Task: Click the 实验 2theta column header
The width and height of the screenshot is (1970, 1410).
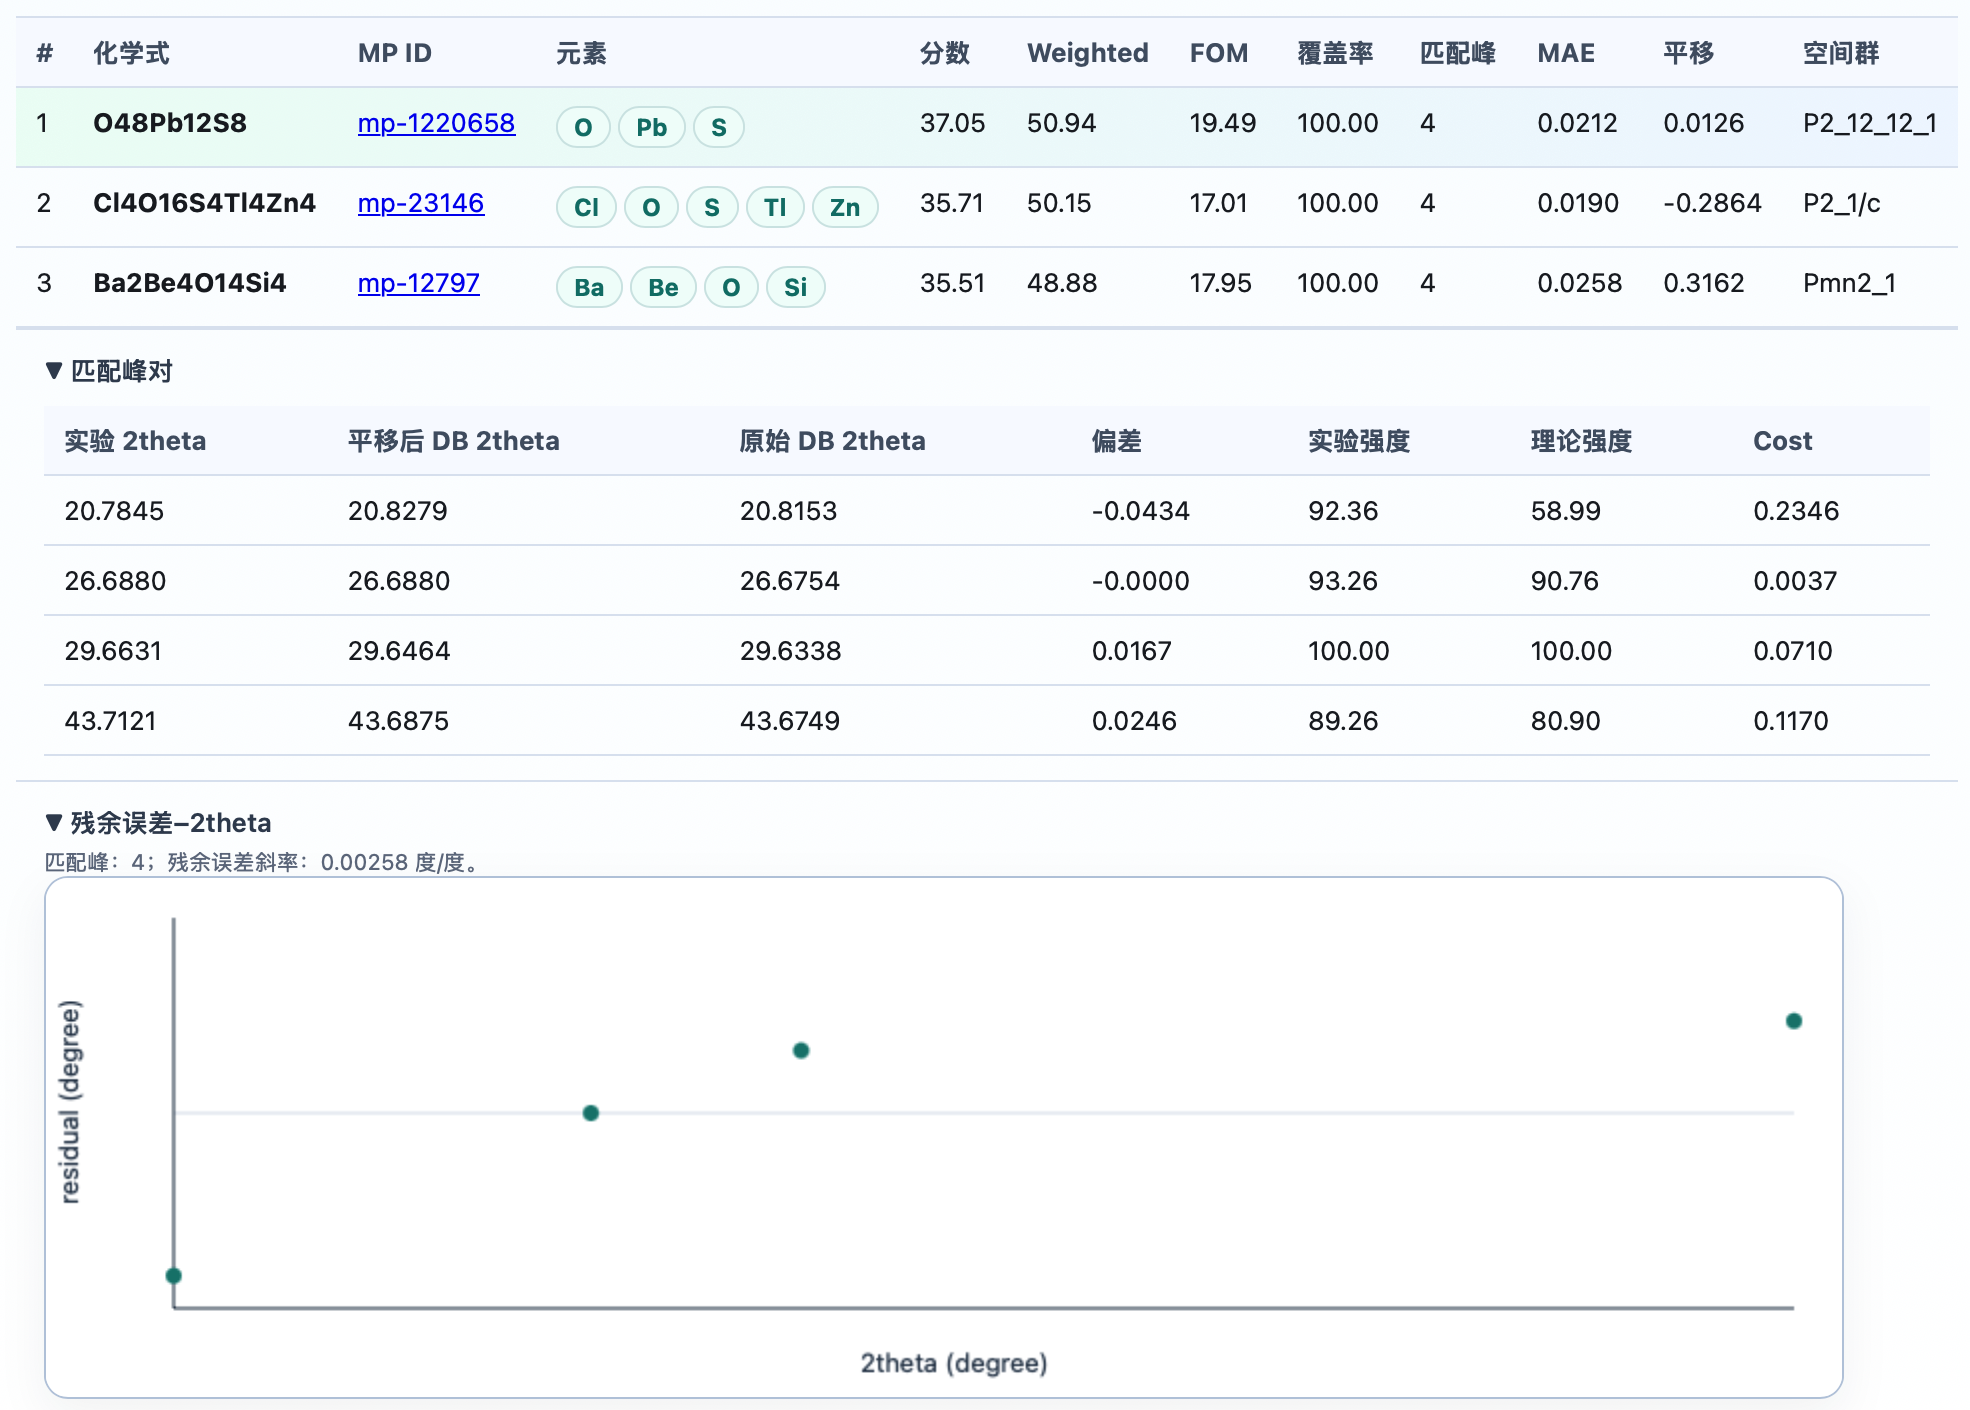Action: (x=135, y=441)
